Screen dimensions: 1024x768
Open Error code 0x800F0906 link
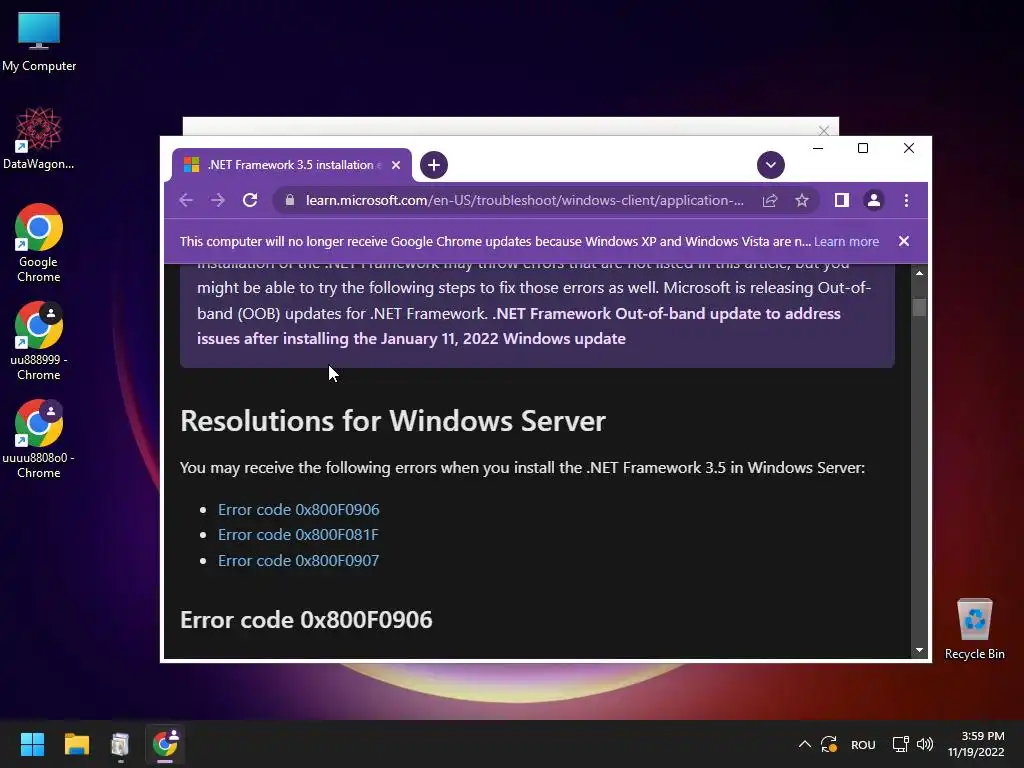coord(298,509)
